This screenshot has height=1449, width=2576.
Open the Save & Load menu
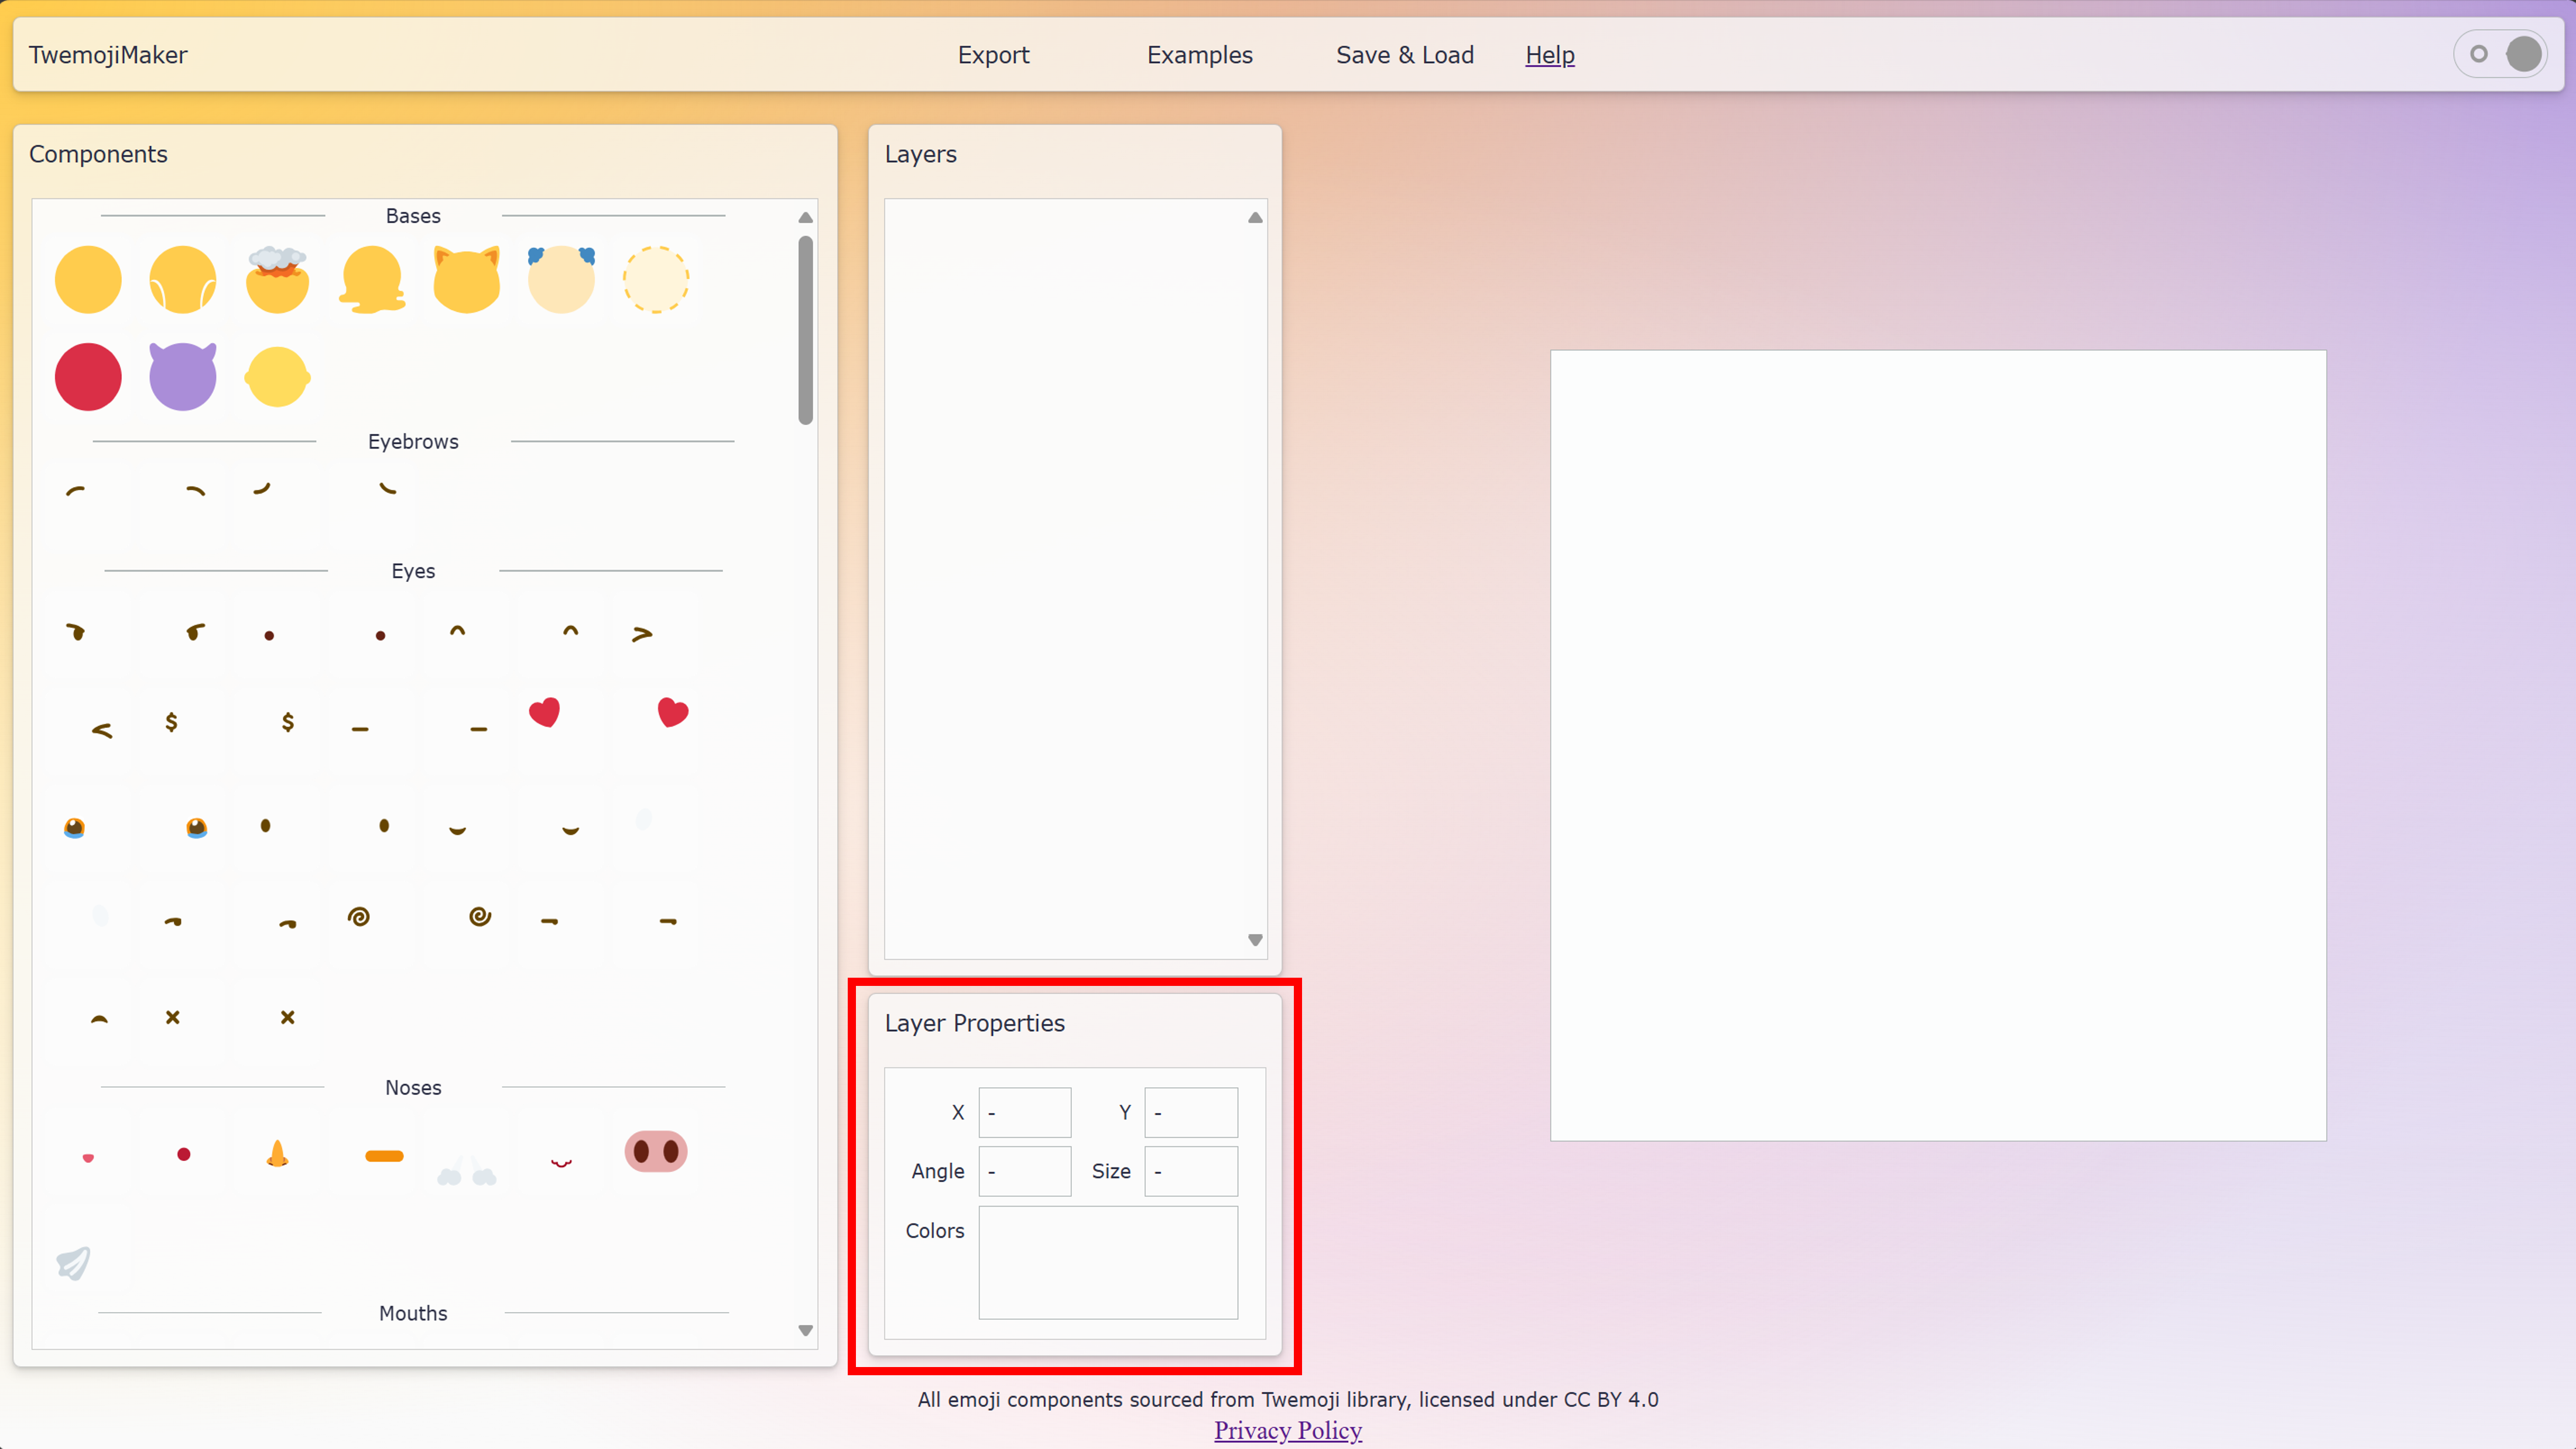coord(1404,55)
